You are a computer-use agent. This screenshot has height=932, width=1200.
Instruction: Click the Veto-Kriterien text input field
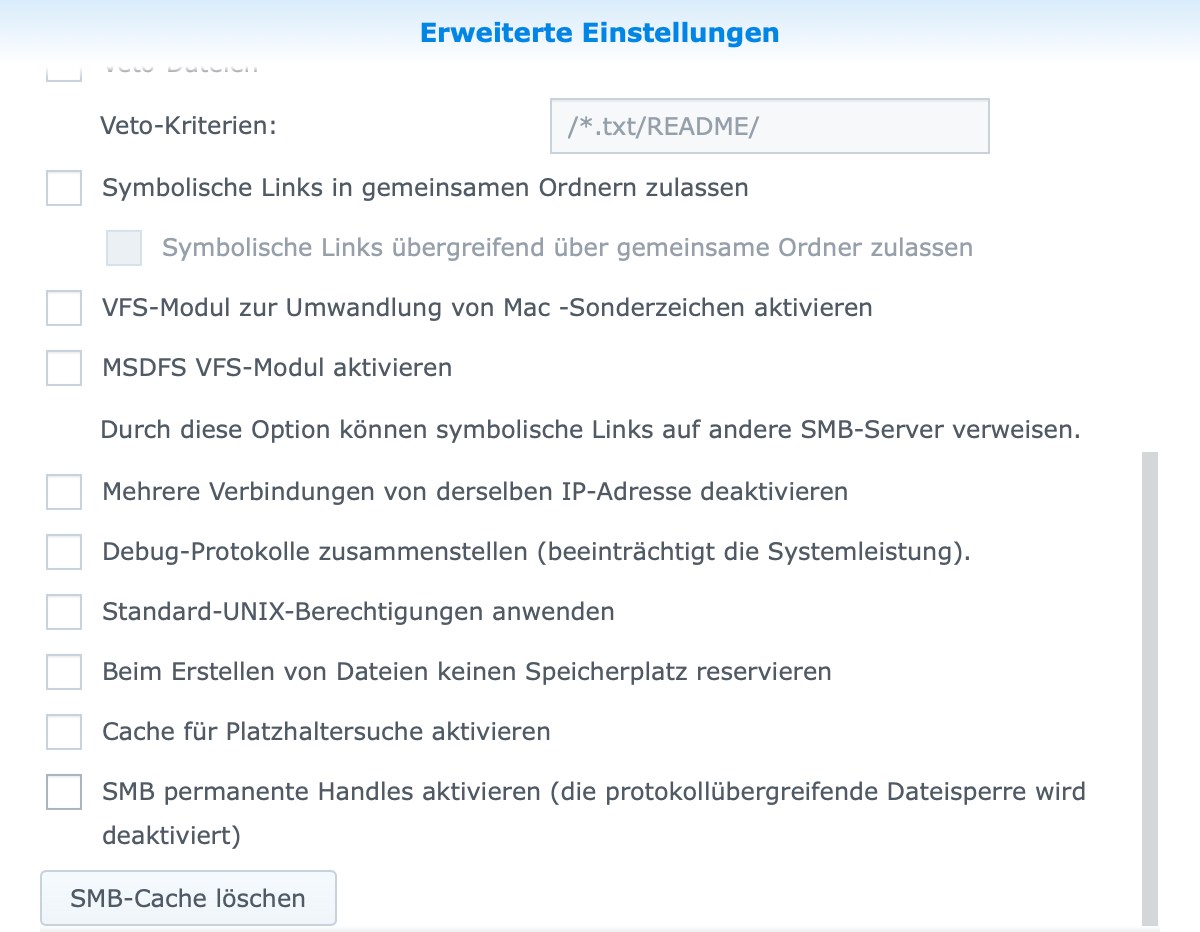click(768, 126)
